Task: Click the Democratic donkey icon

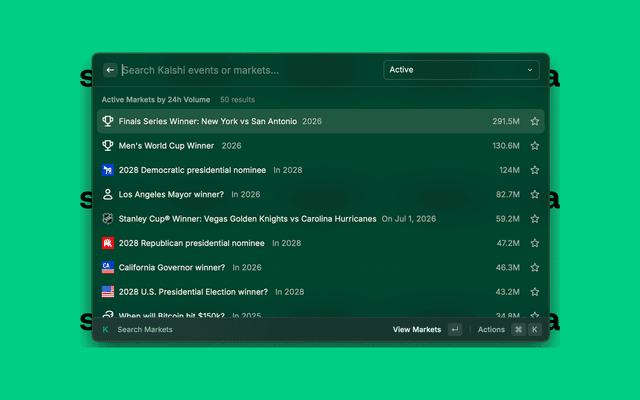Action: [108, 170]
